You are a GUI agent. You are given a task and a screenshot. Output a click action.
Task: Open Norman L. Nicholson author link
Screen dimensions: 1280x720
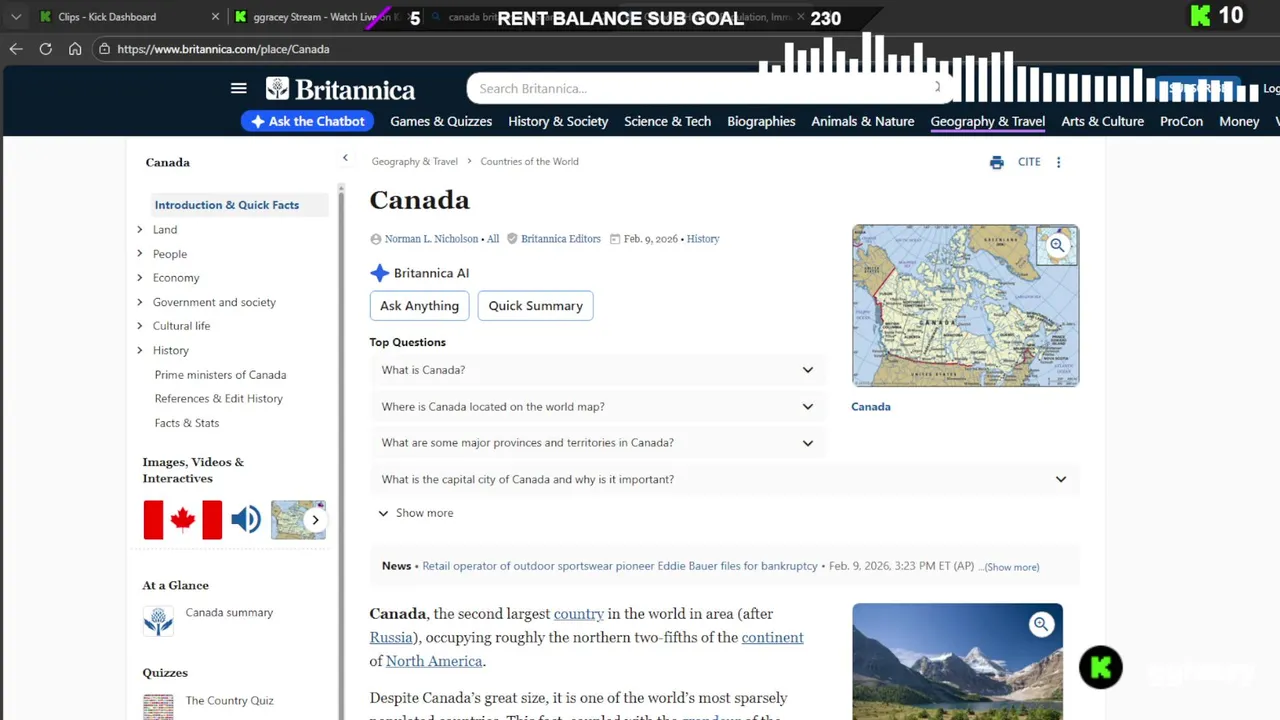pyautogui.click(x=431, y=239)
